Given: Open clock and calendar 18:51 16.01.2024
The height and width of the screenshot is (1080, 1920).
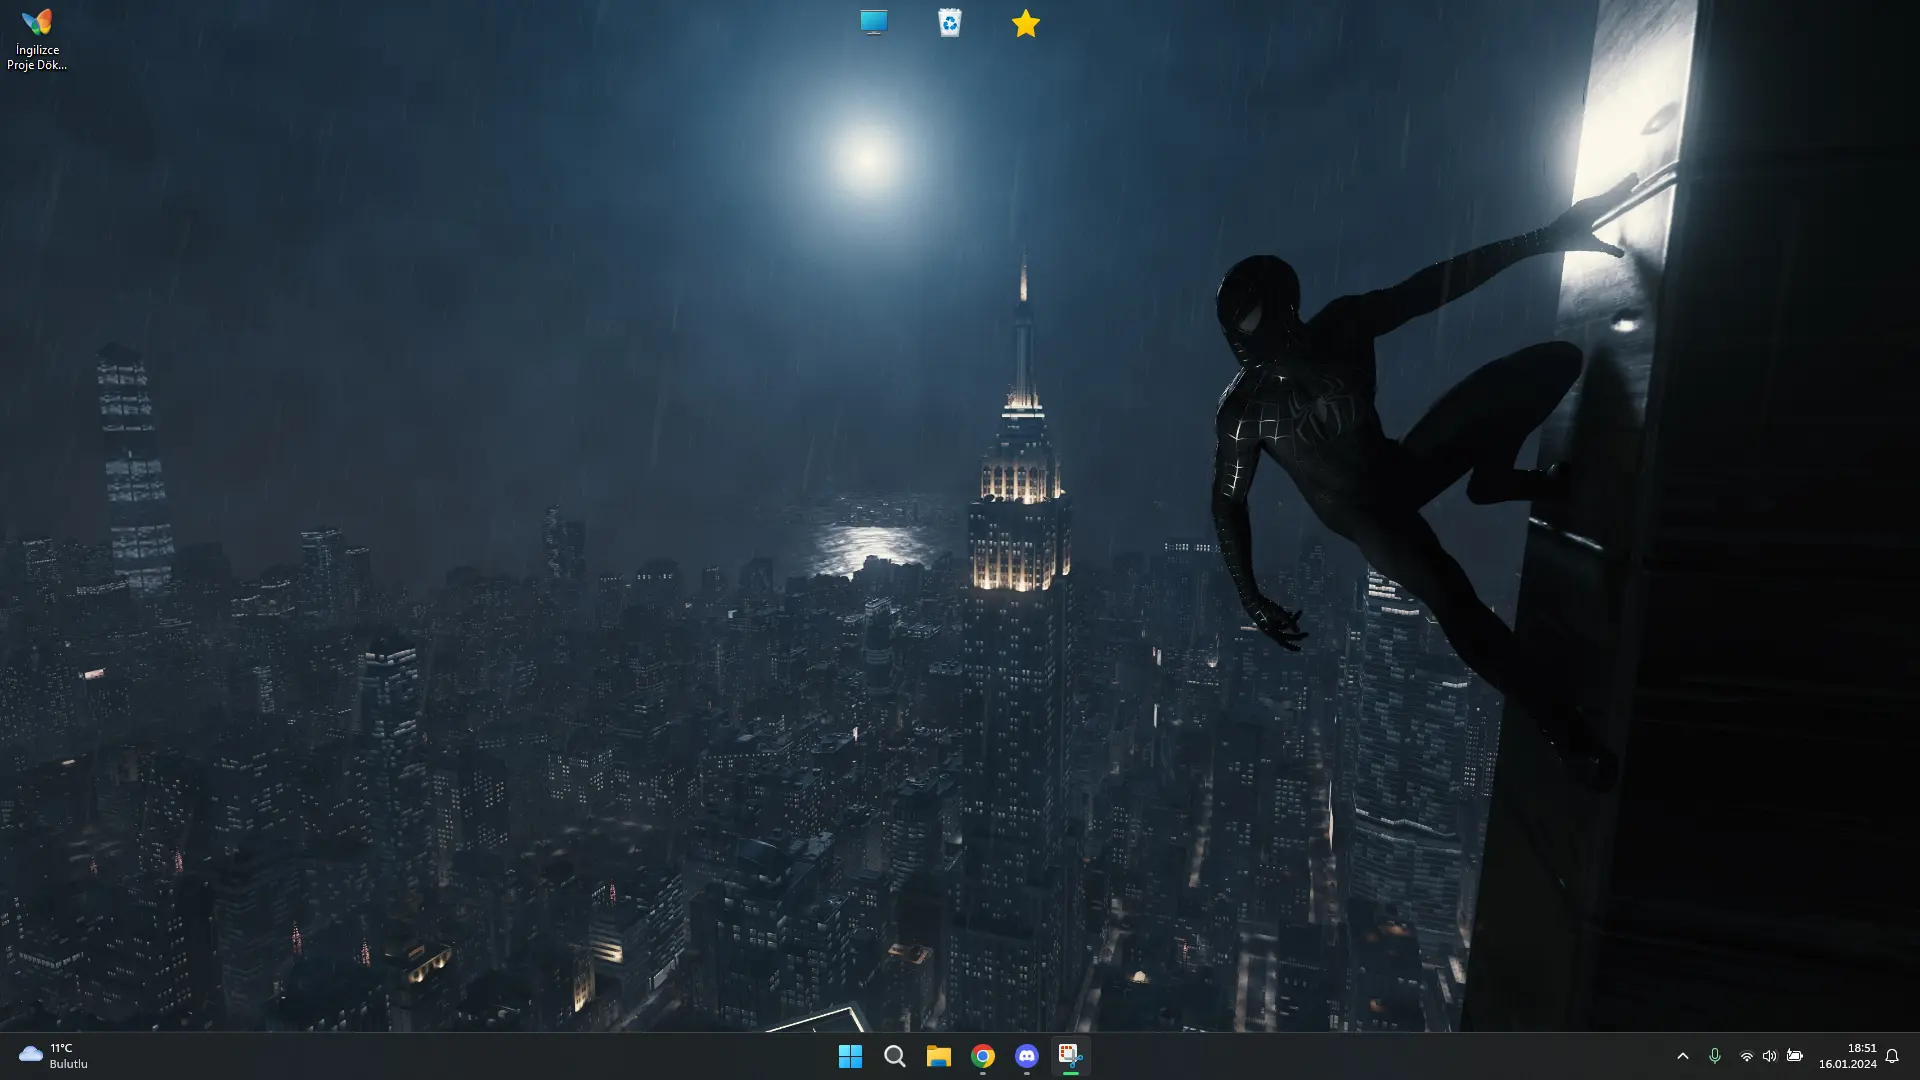Looking at the screenshot, I should [1847, 1056].
